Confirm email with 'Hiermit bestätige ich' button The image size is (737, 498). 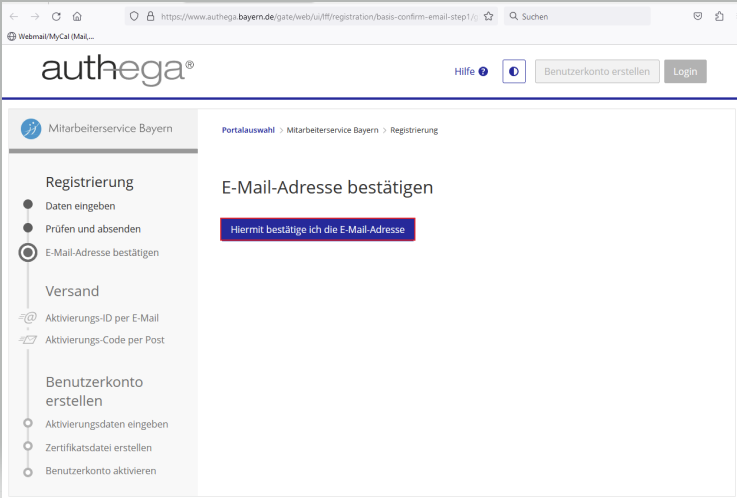pyautogui.click(x=317, y=230)
